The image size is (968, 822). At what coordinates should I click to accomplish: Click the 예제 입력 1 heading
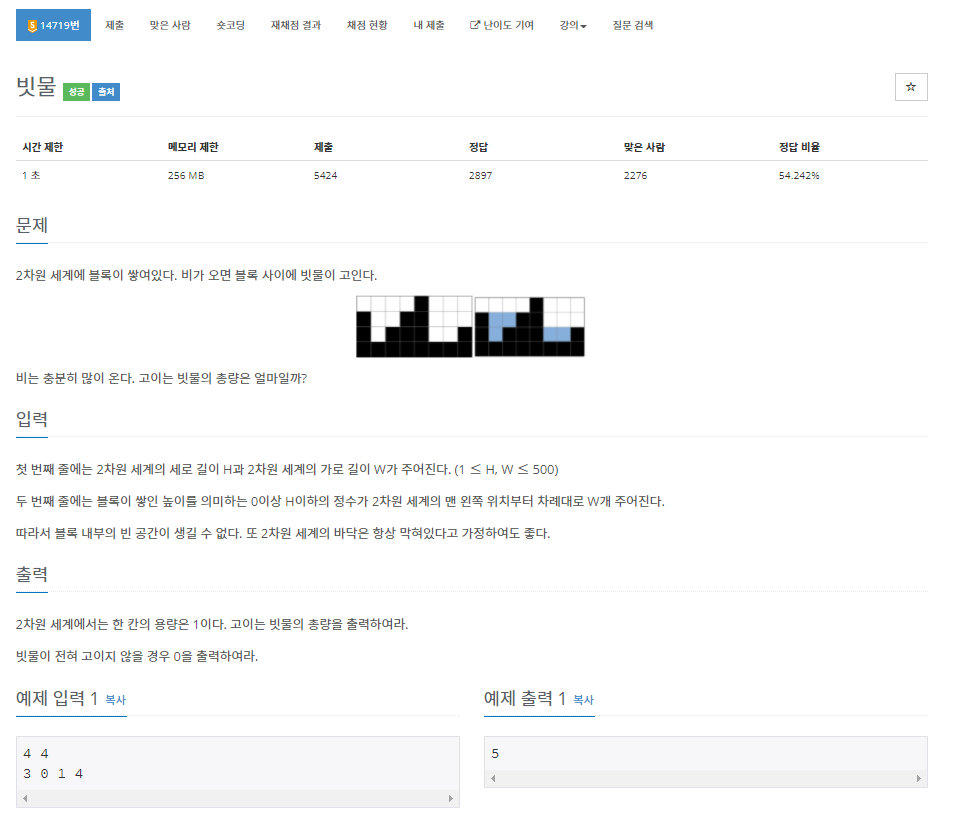point(57,699)
